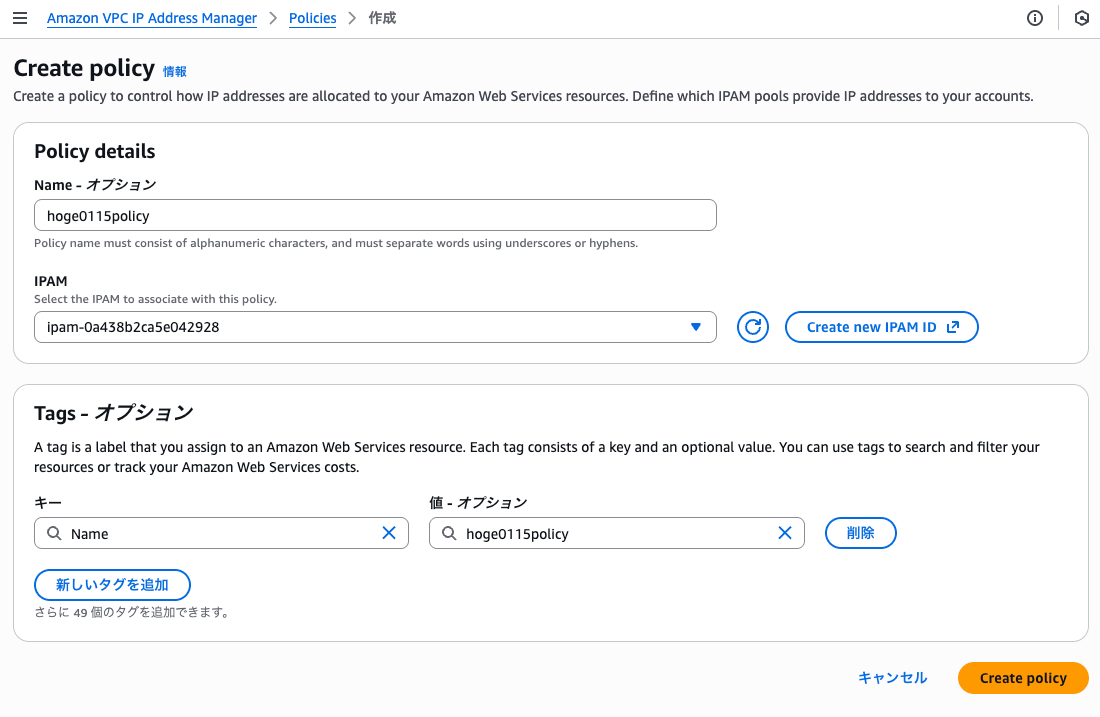Open the 情報 info link
The width and height of the screenshot is (1100, 717).
pyautogui.click(x=175, y=71)
